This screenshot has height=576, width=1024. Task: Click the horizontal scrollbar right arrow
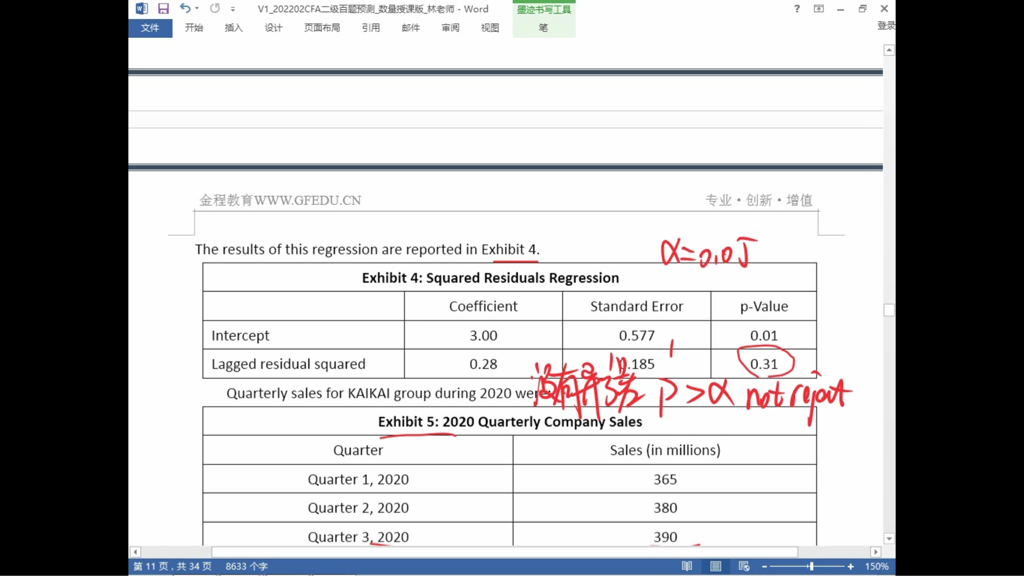tap(876, 552)
